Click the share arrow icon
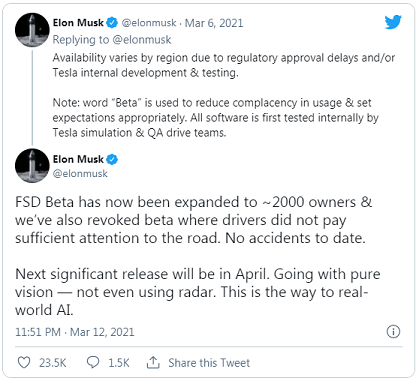The width and height of the screenshot is (419, 381). (153, 362)
